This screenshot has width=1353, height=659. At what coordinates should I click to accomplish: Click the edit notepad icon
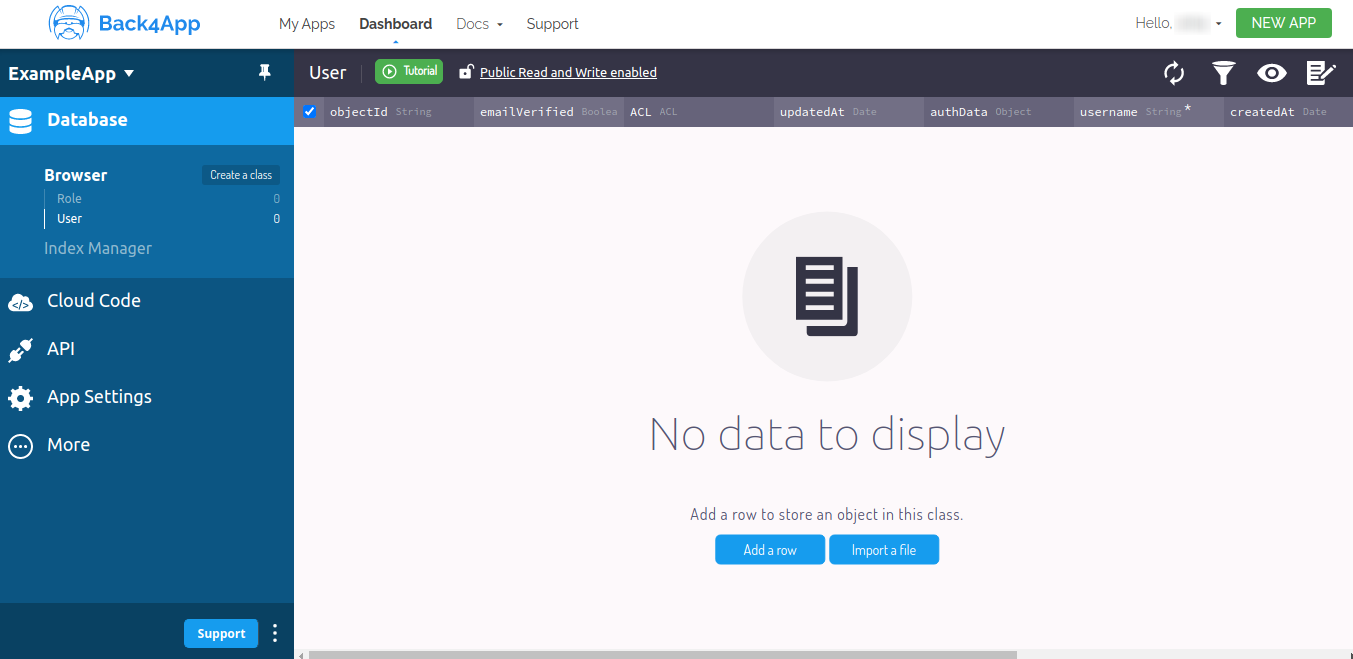pos(1321,73)
